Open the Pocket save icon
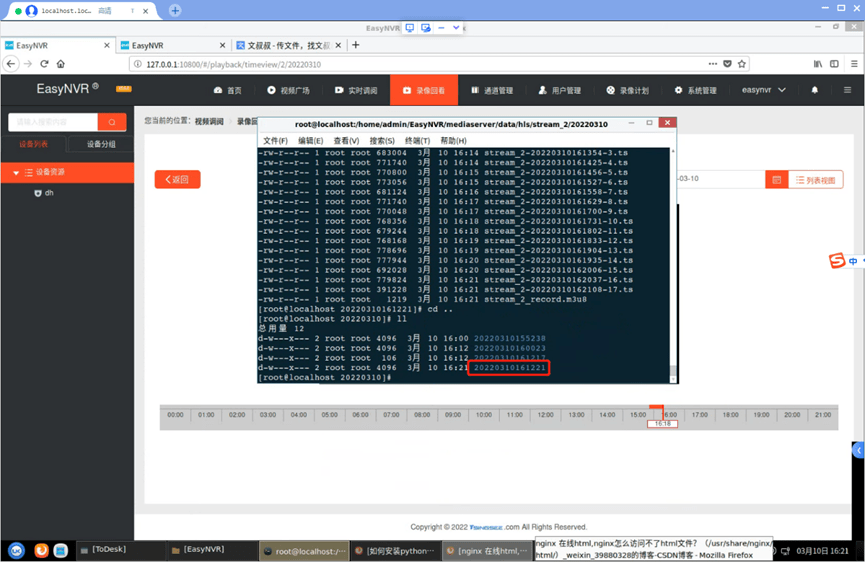Image resolution: width=865 pixels, height=562 pixels. [x=727, y=64]
